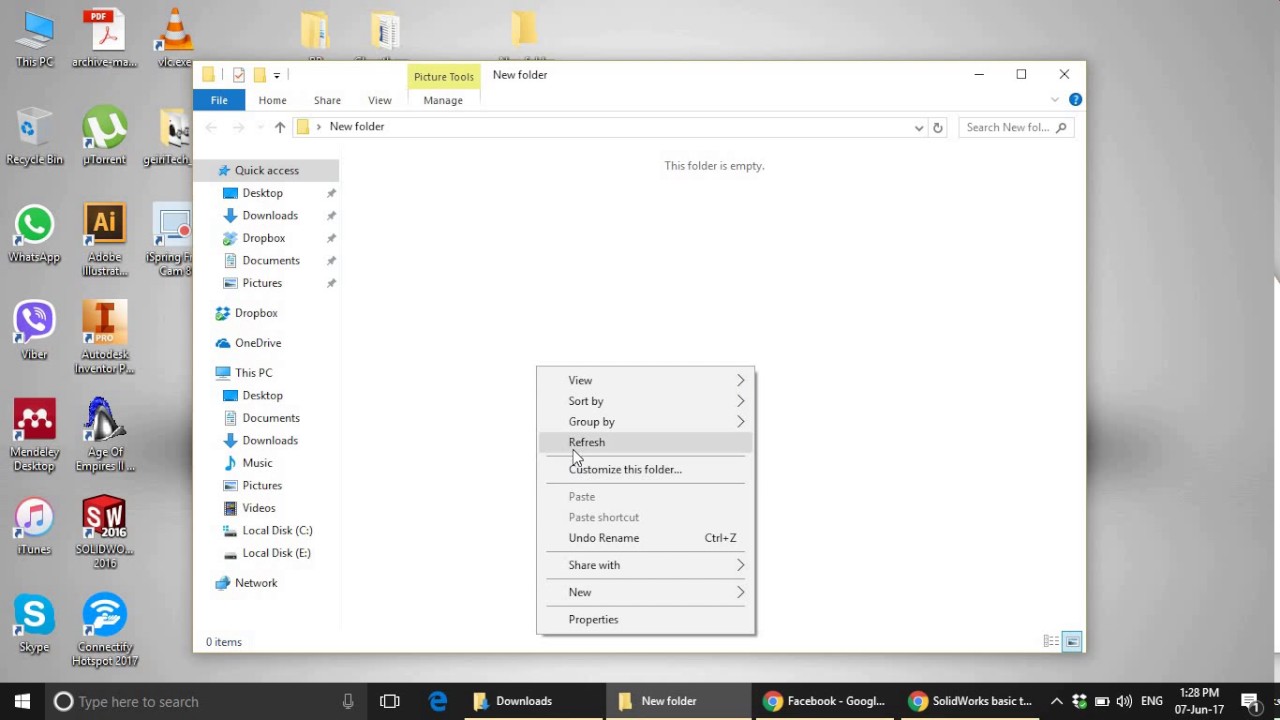
Task: Open Skype desktop shortcut
Action: (x=34, y=625)
